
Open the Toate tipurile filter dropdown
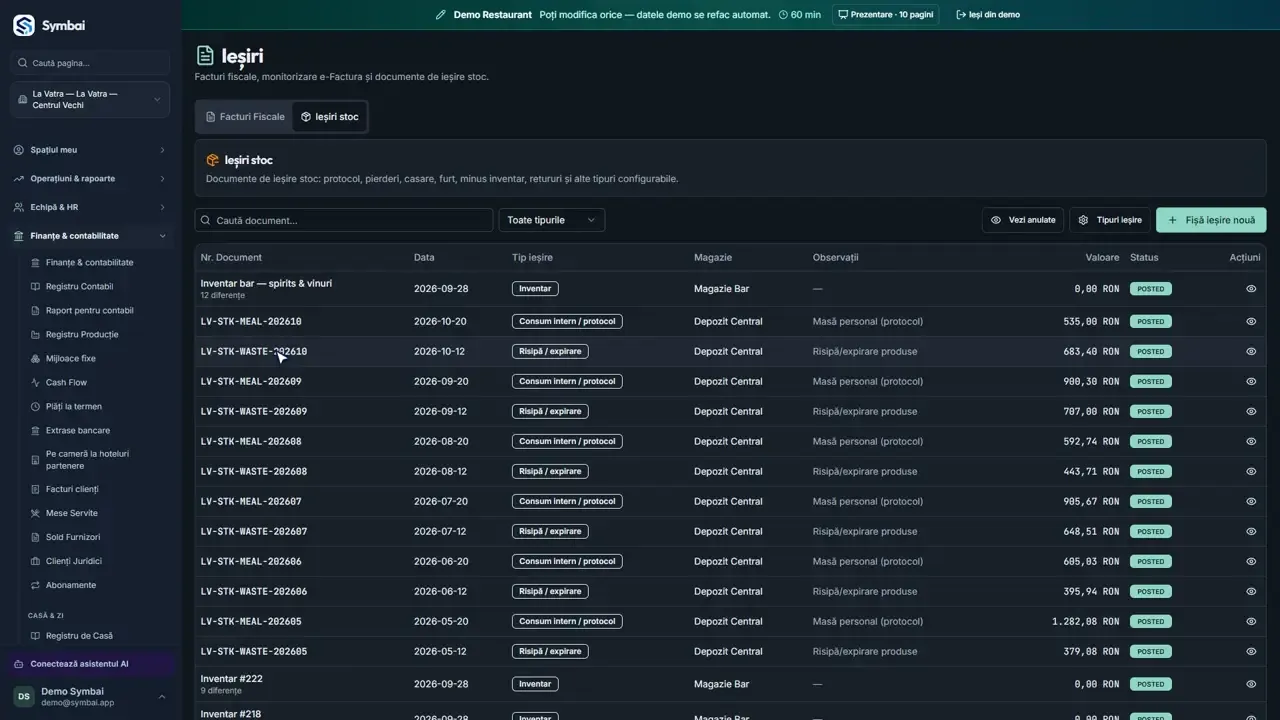tap(552, 220)
